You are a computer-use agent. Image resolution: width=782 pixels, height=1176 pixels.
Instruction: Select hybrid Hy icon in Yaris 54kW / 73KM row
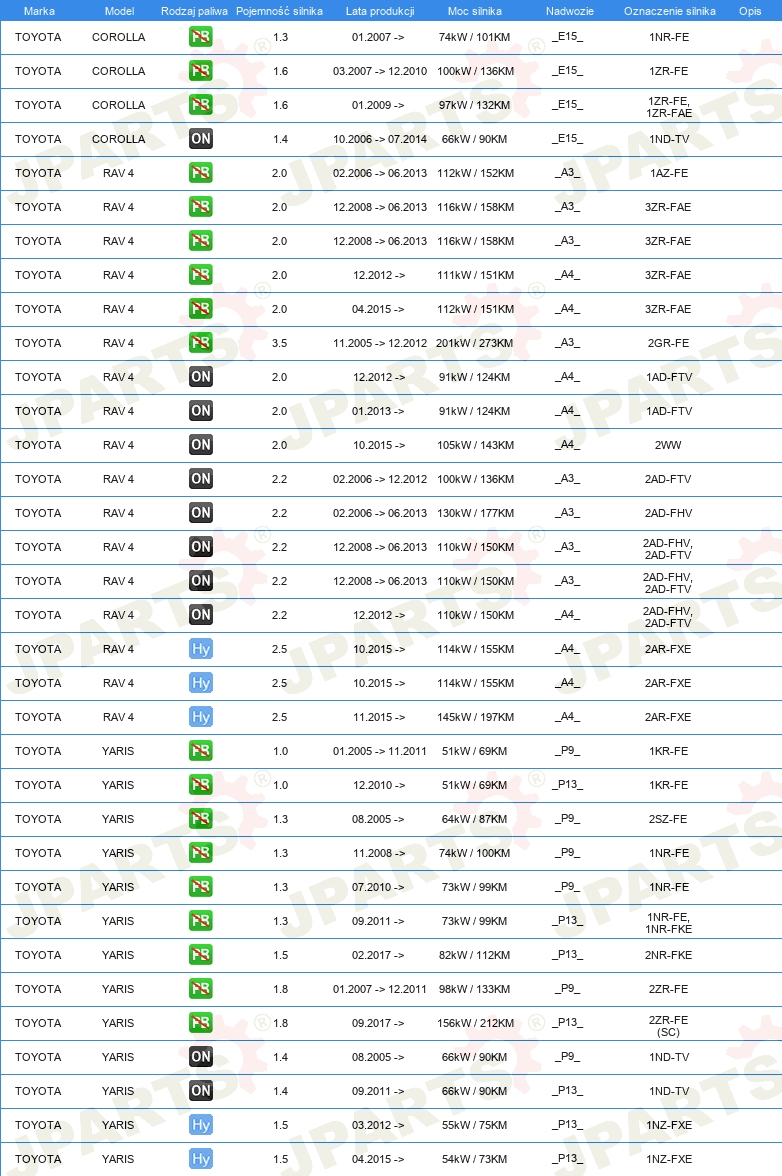pos(200,1159)
